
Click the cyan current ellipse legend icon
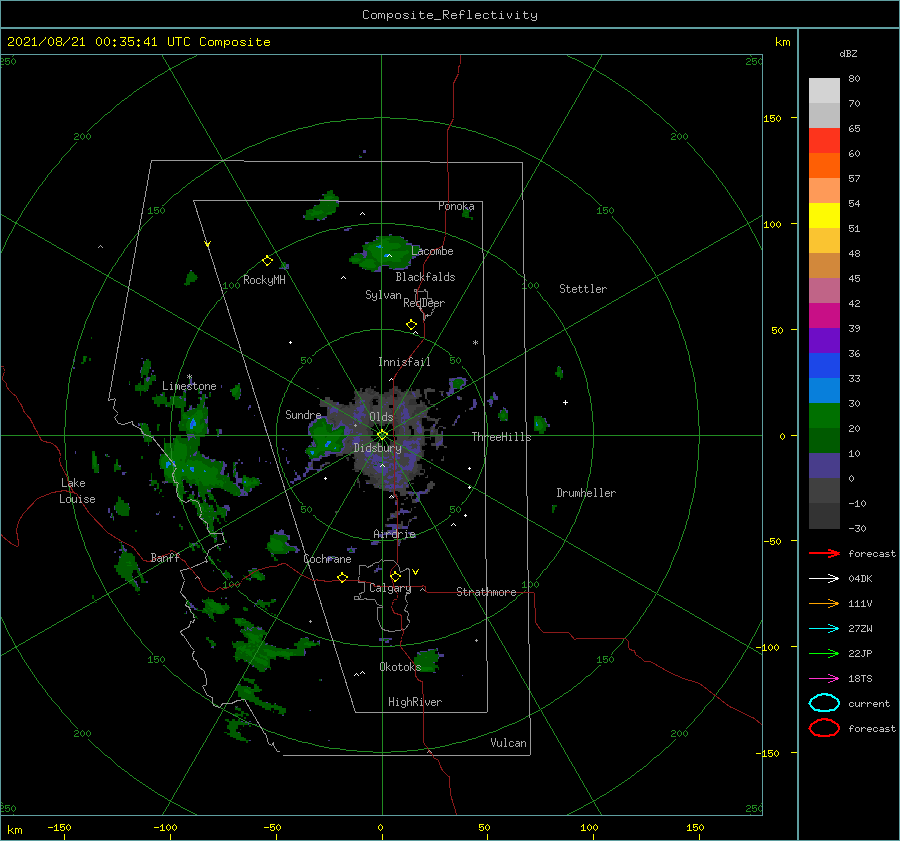tap(824, 703)
